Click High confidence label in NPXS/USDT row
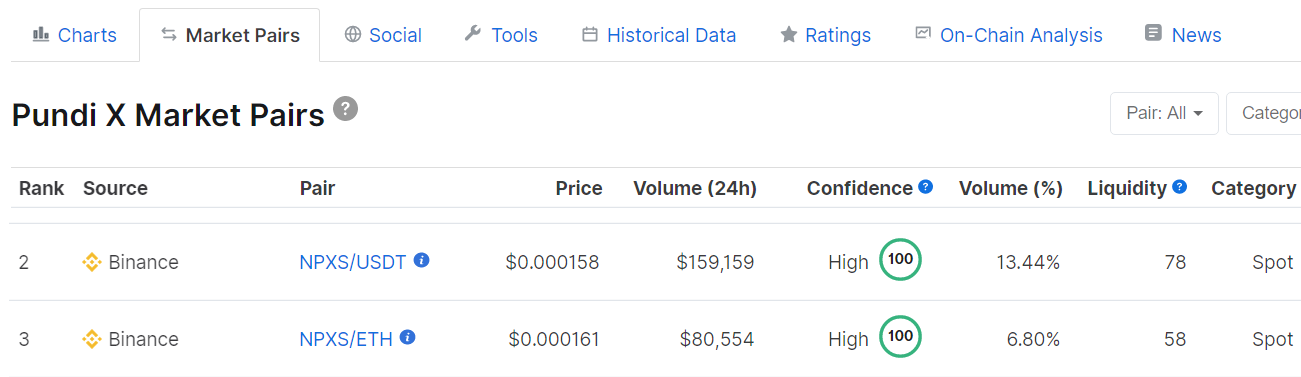The width and height of the screenshot is (1301, 377). tap(848, 262)
